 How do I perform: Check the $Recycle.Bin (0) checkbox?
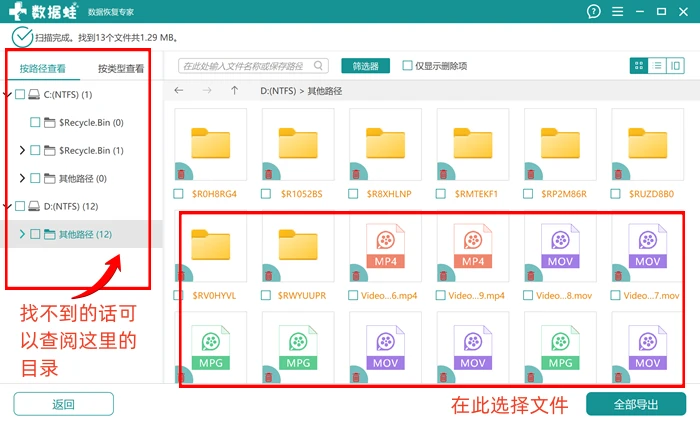point(35,122)
